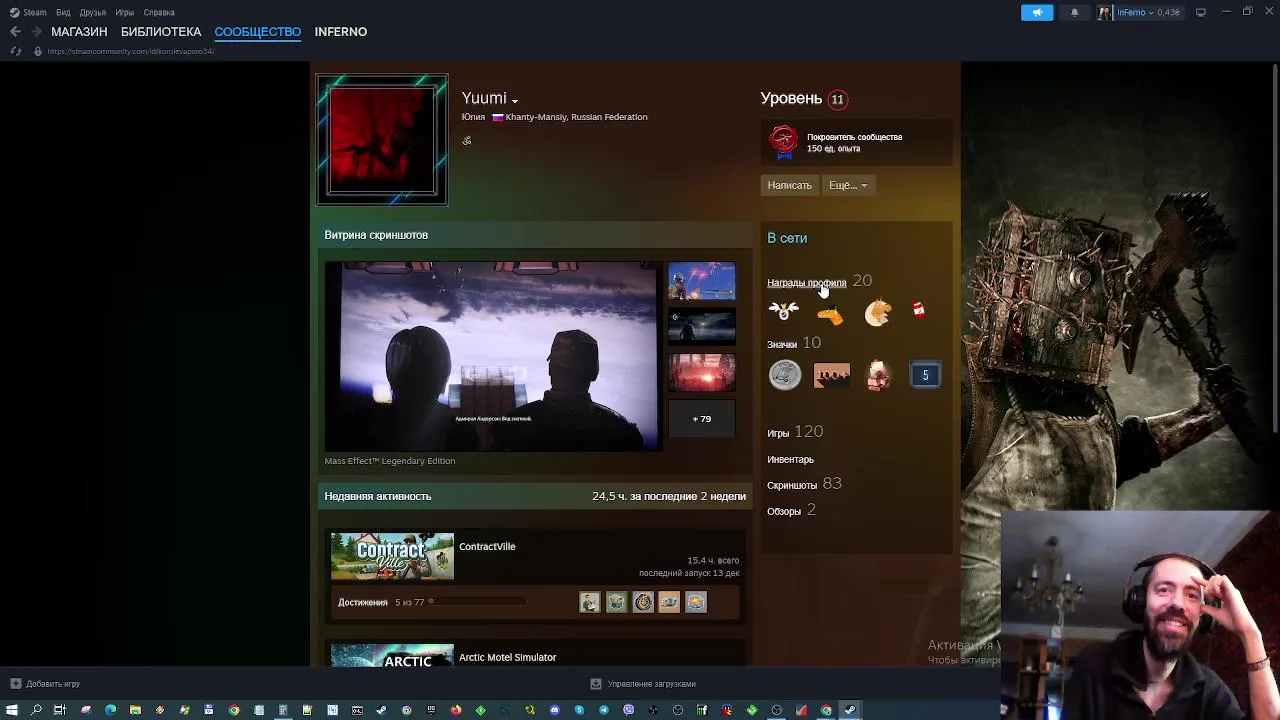Image resolution: width=1280 pixels, height=720 pixels.
Task: Open the Справка menu
Action: click(x=159, y=12)
